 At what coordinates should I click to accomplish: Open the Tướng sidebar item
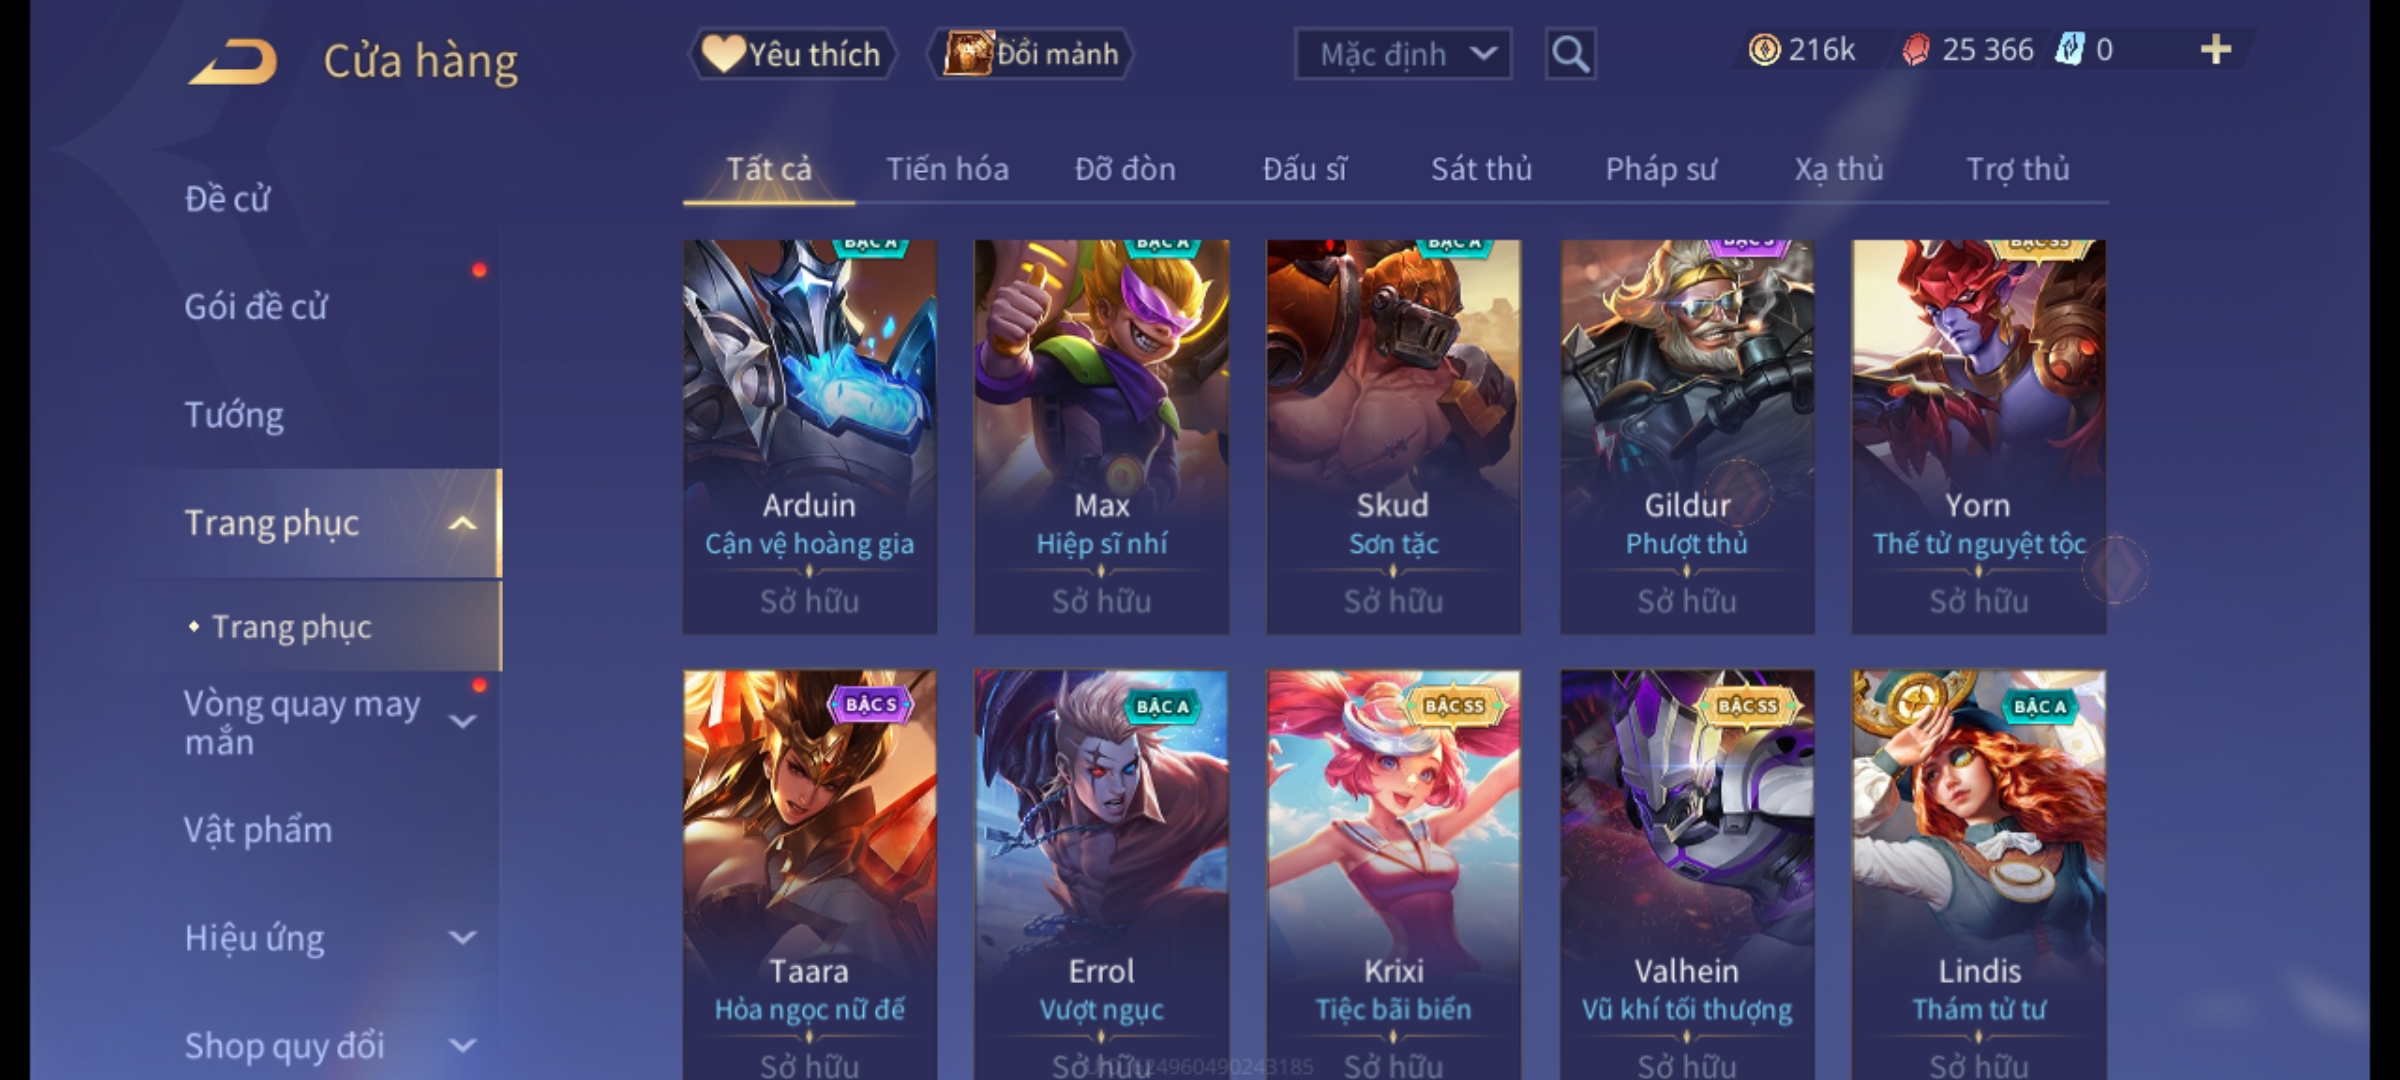(234, 415)
